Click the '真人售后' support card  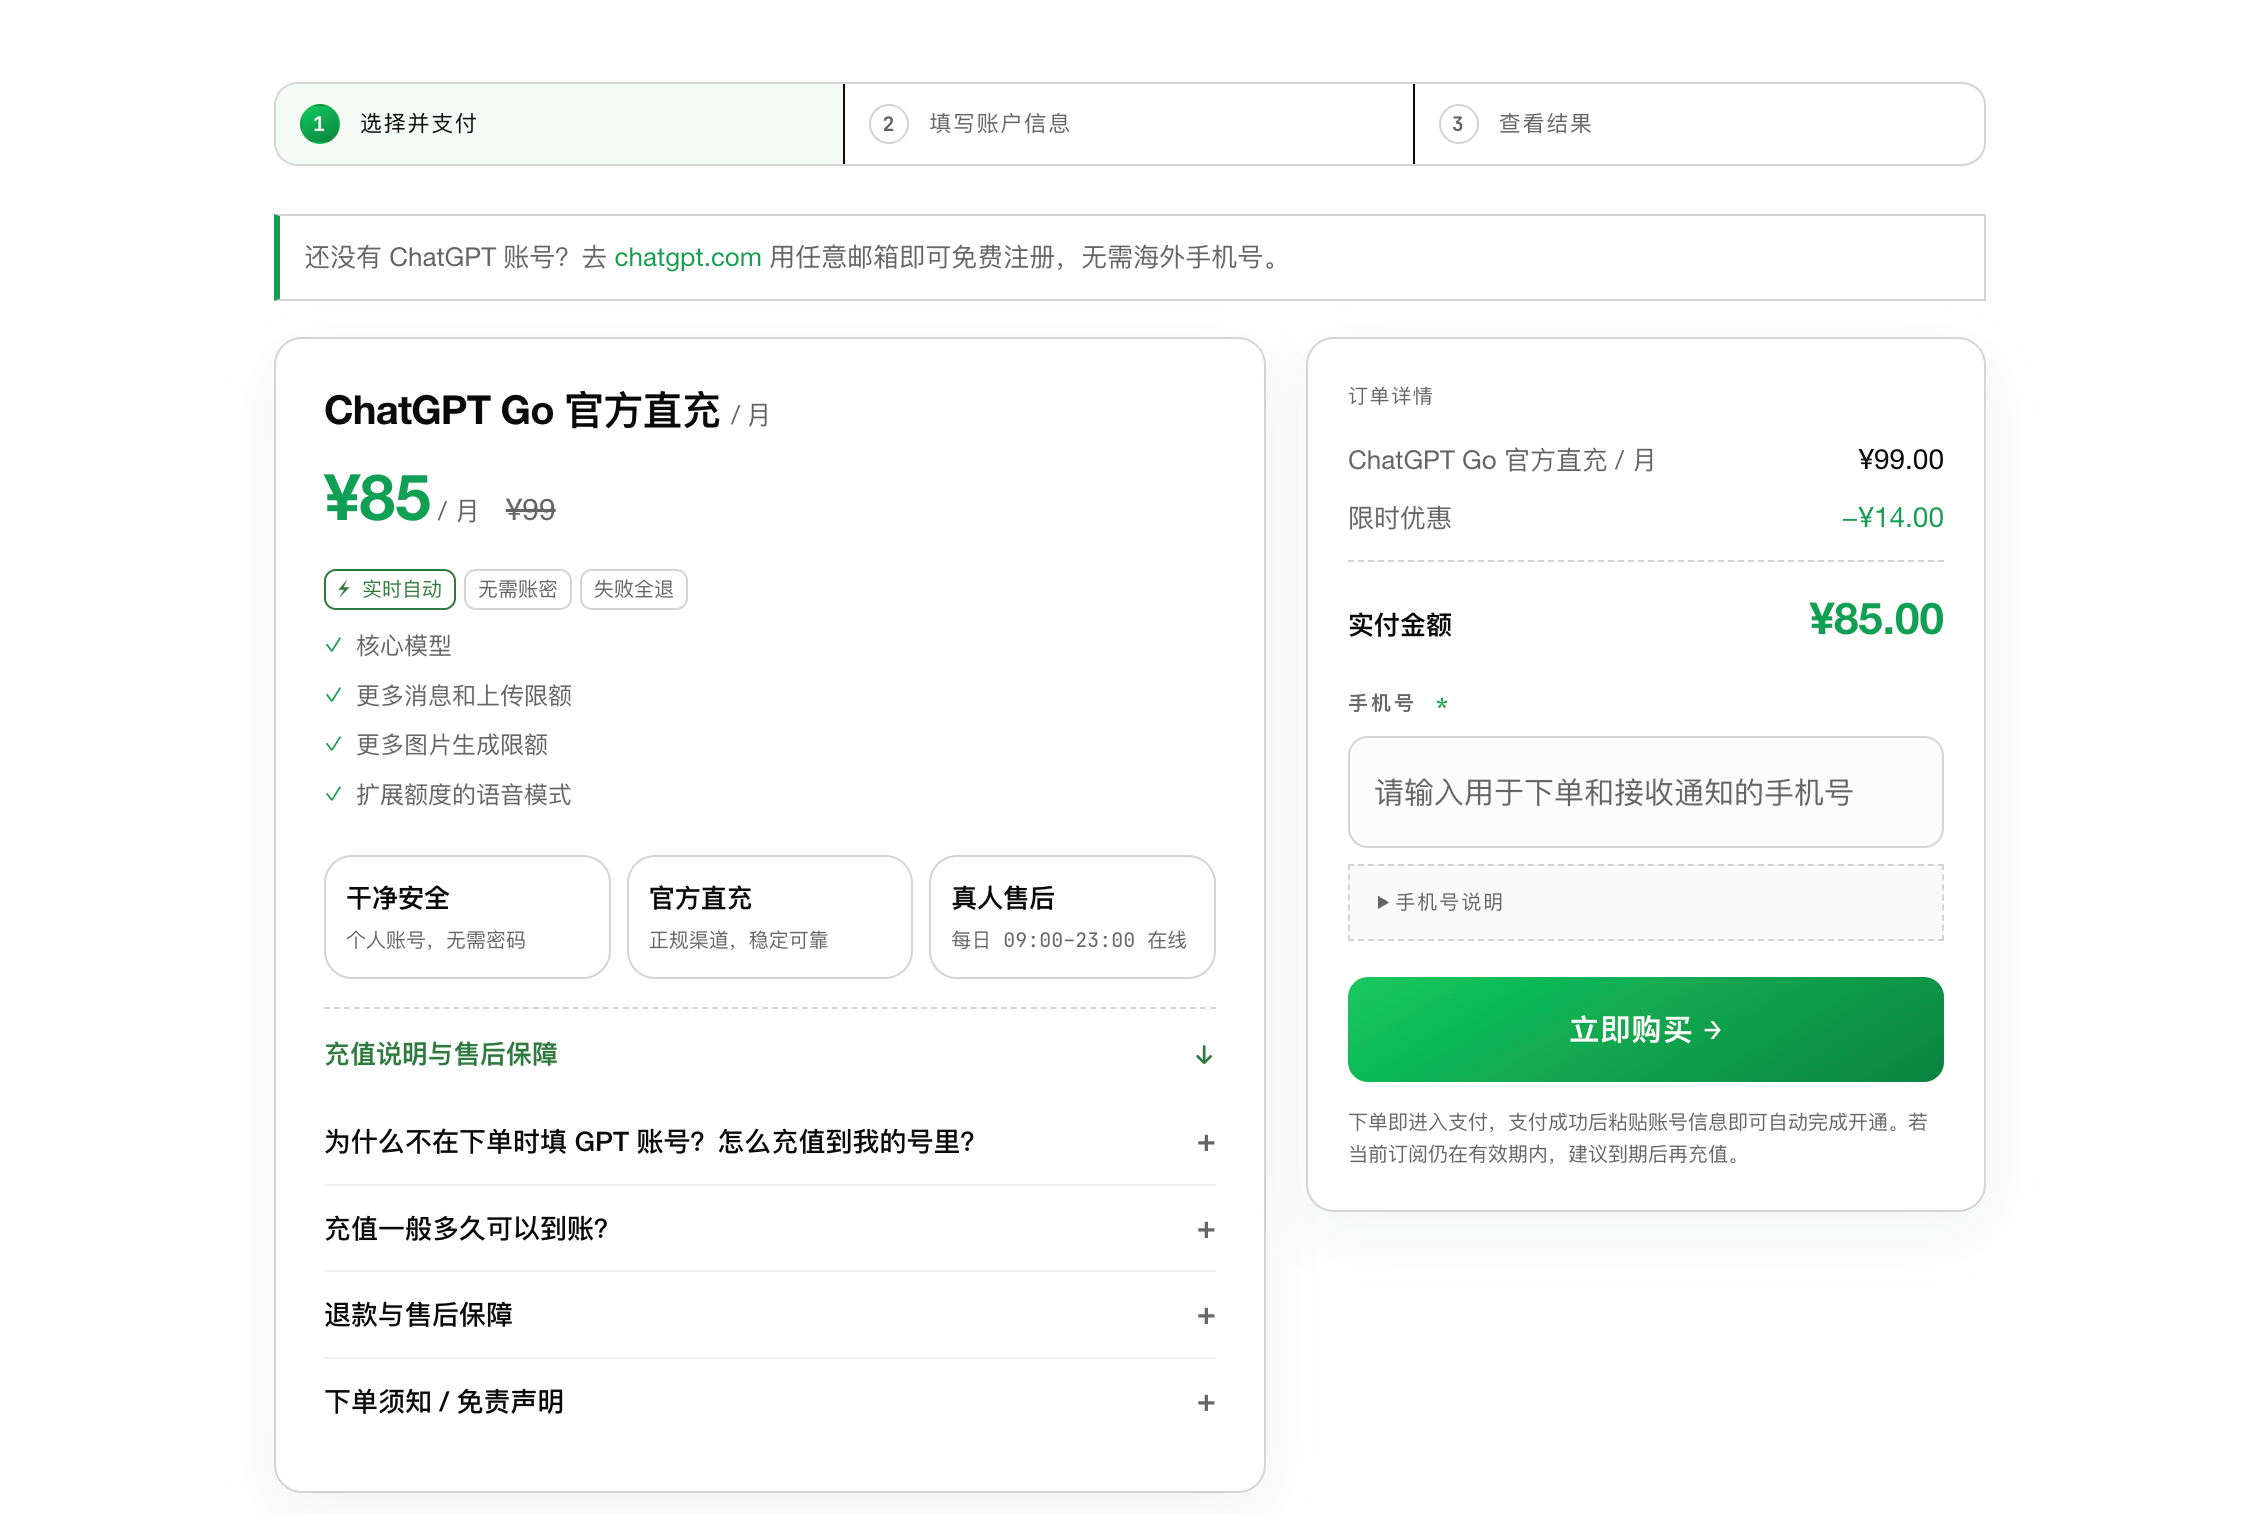click(x=1072, y=917)
